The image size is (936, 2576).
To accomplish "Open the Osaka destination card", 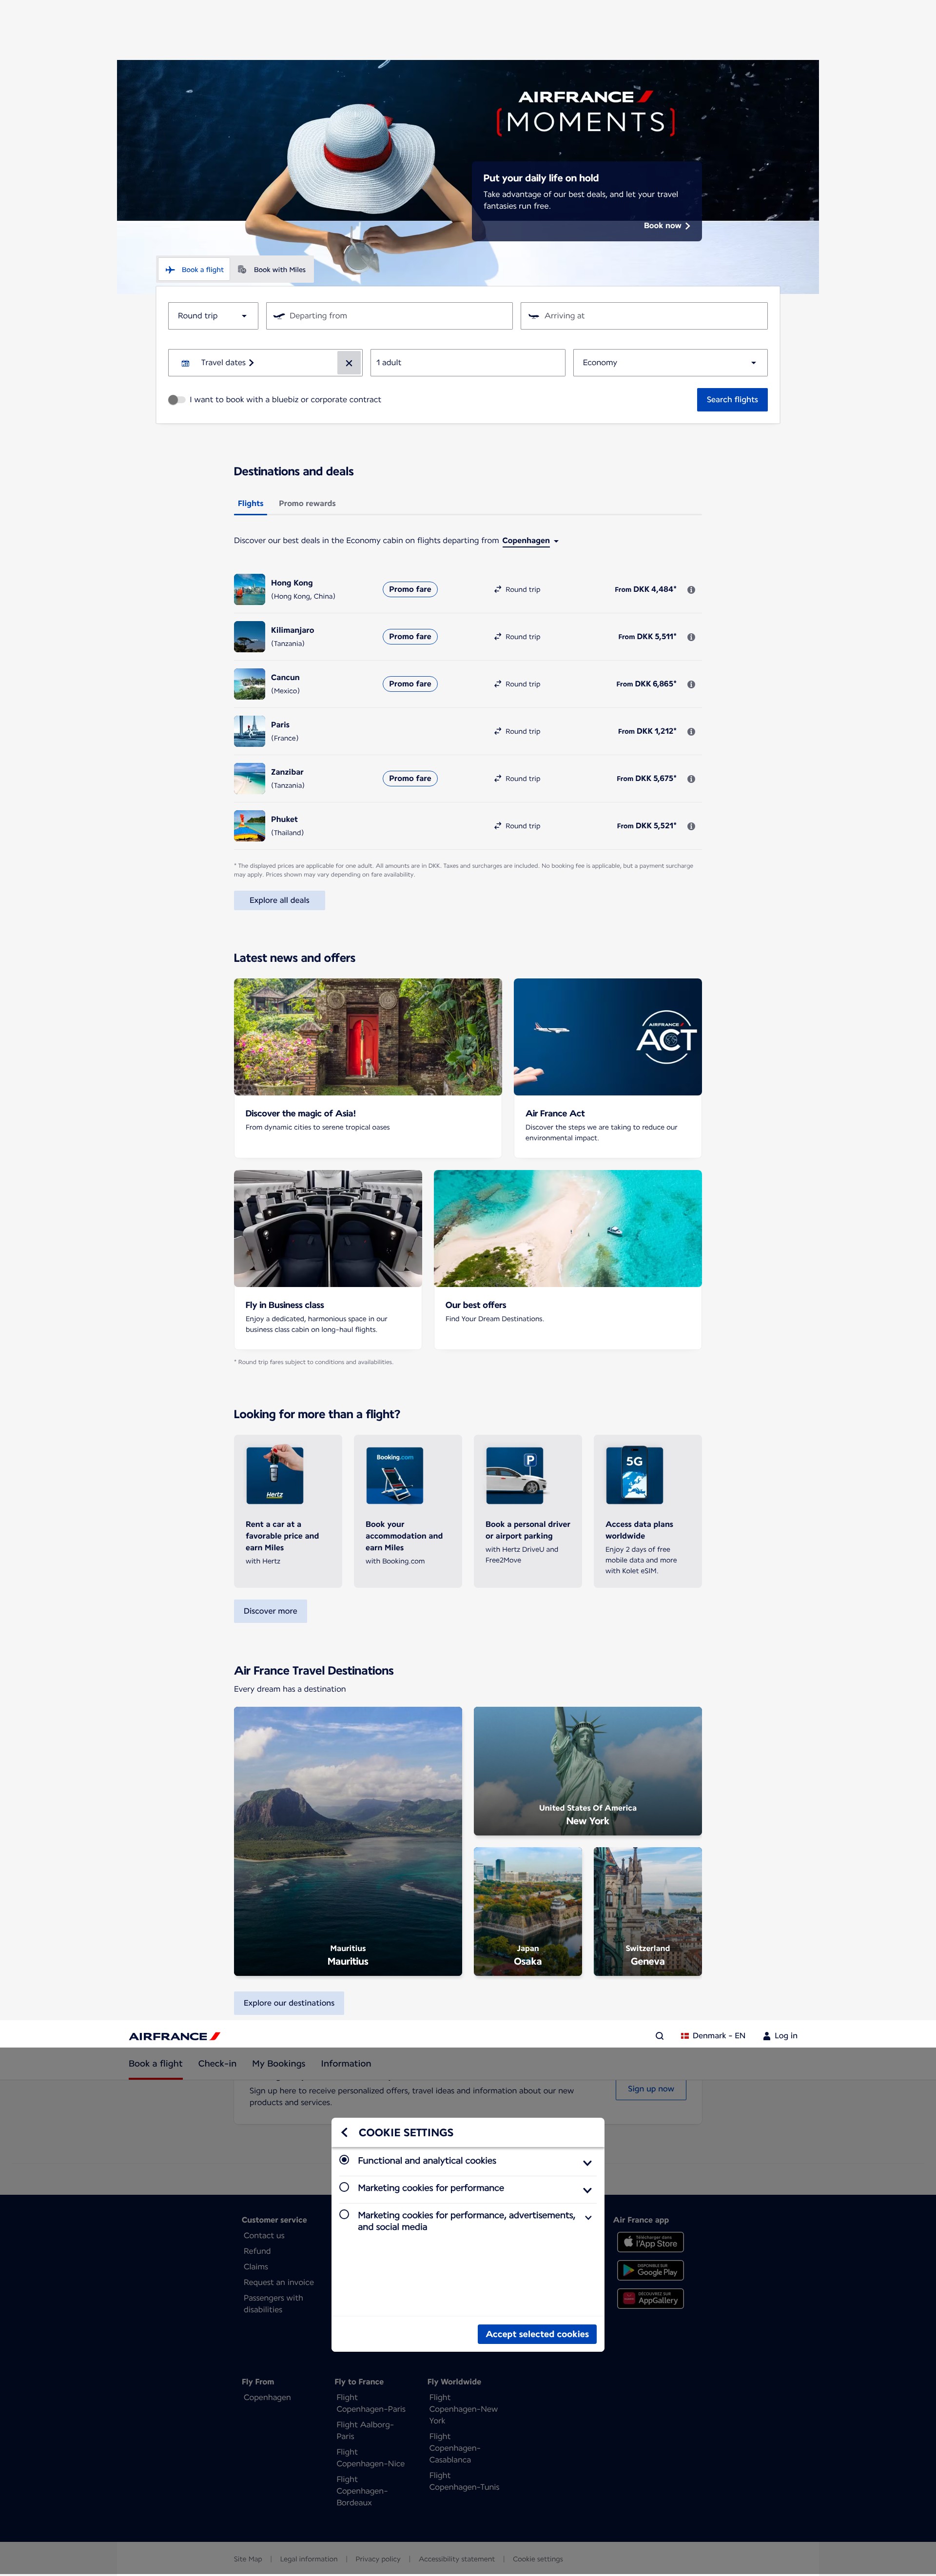I will [x=528, y=1911].
